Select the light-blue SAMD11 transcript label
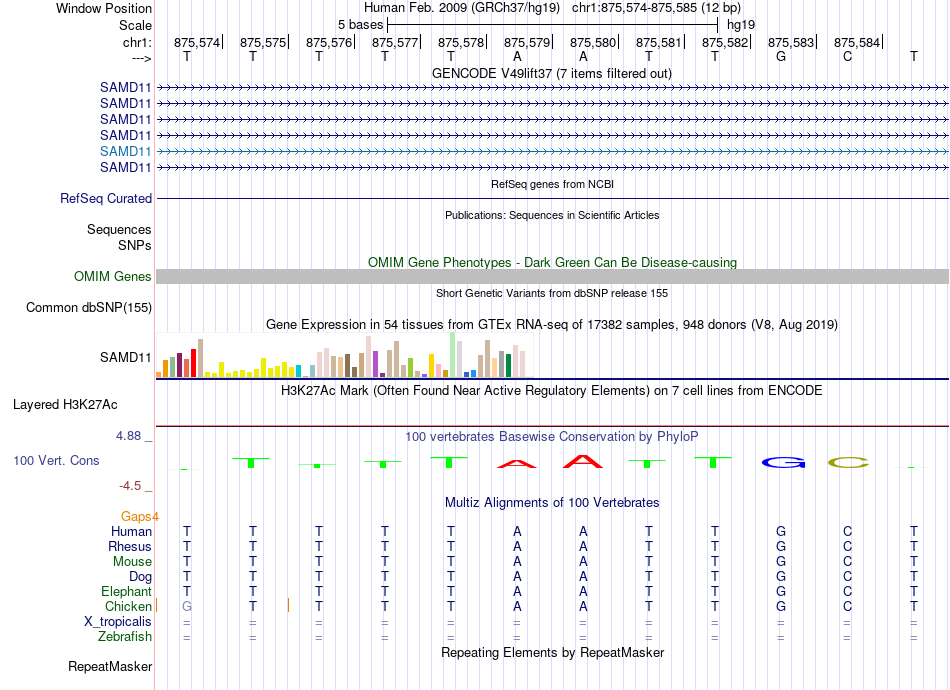950x690 pixels. pyautogui.click(x=125, y=151)
